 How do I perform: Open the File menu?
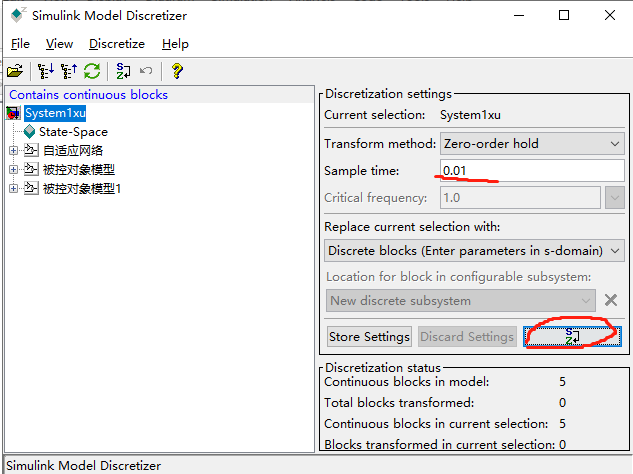click(x=20, y=44)
